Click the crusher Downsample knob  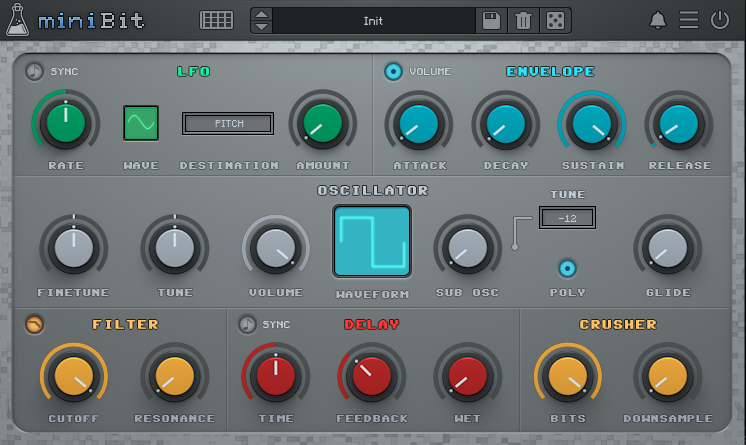pyautogui.click(x=668, y=377)
